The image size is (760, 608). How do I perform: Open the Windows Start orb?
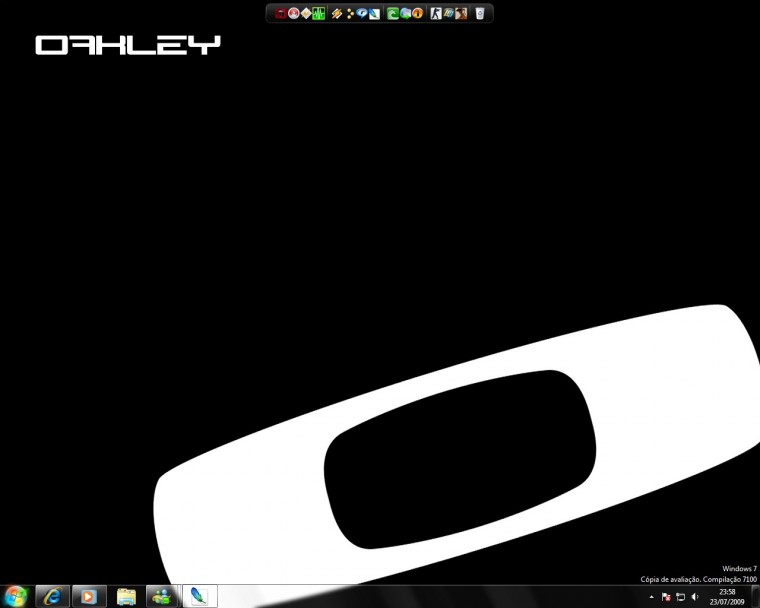point(16,596)
